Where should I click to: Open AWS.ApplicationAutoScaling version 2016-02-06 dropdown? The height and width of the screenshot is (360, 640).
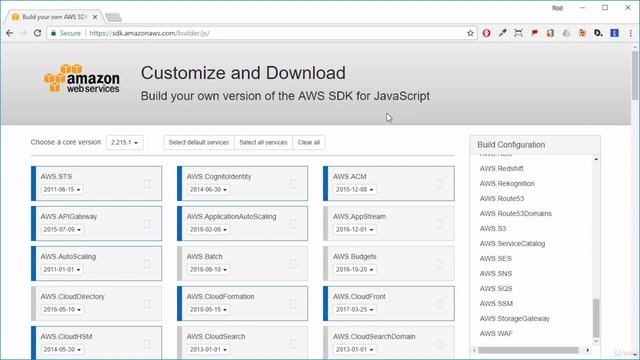(208, 230)
